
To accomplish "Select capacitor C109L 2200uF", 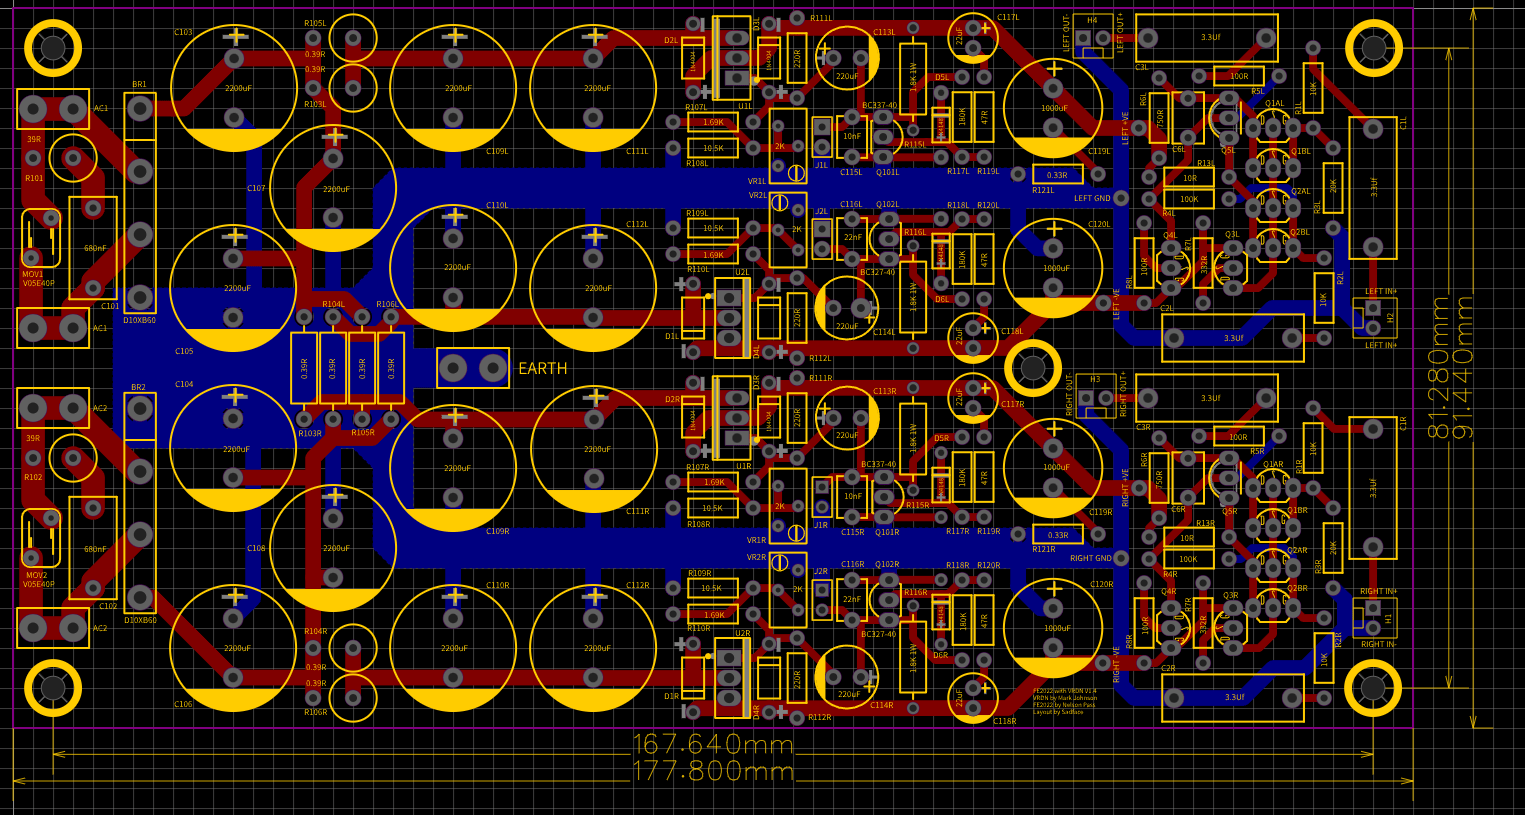I will pyautogui.click(x=453, y=88).
